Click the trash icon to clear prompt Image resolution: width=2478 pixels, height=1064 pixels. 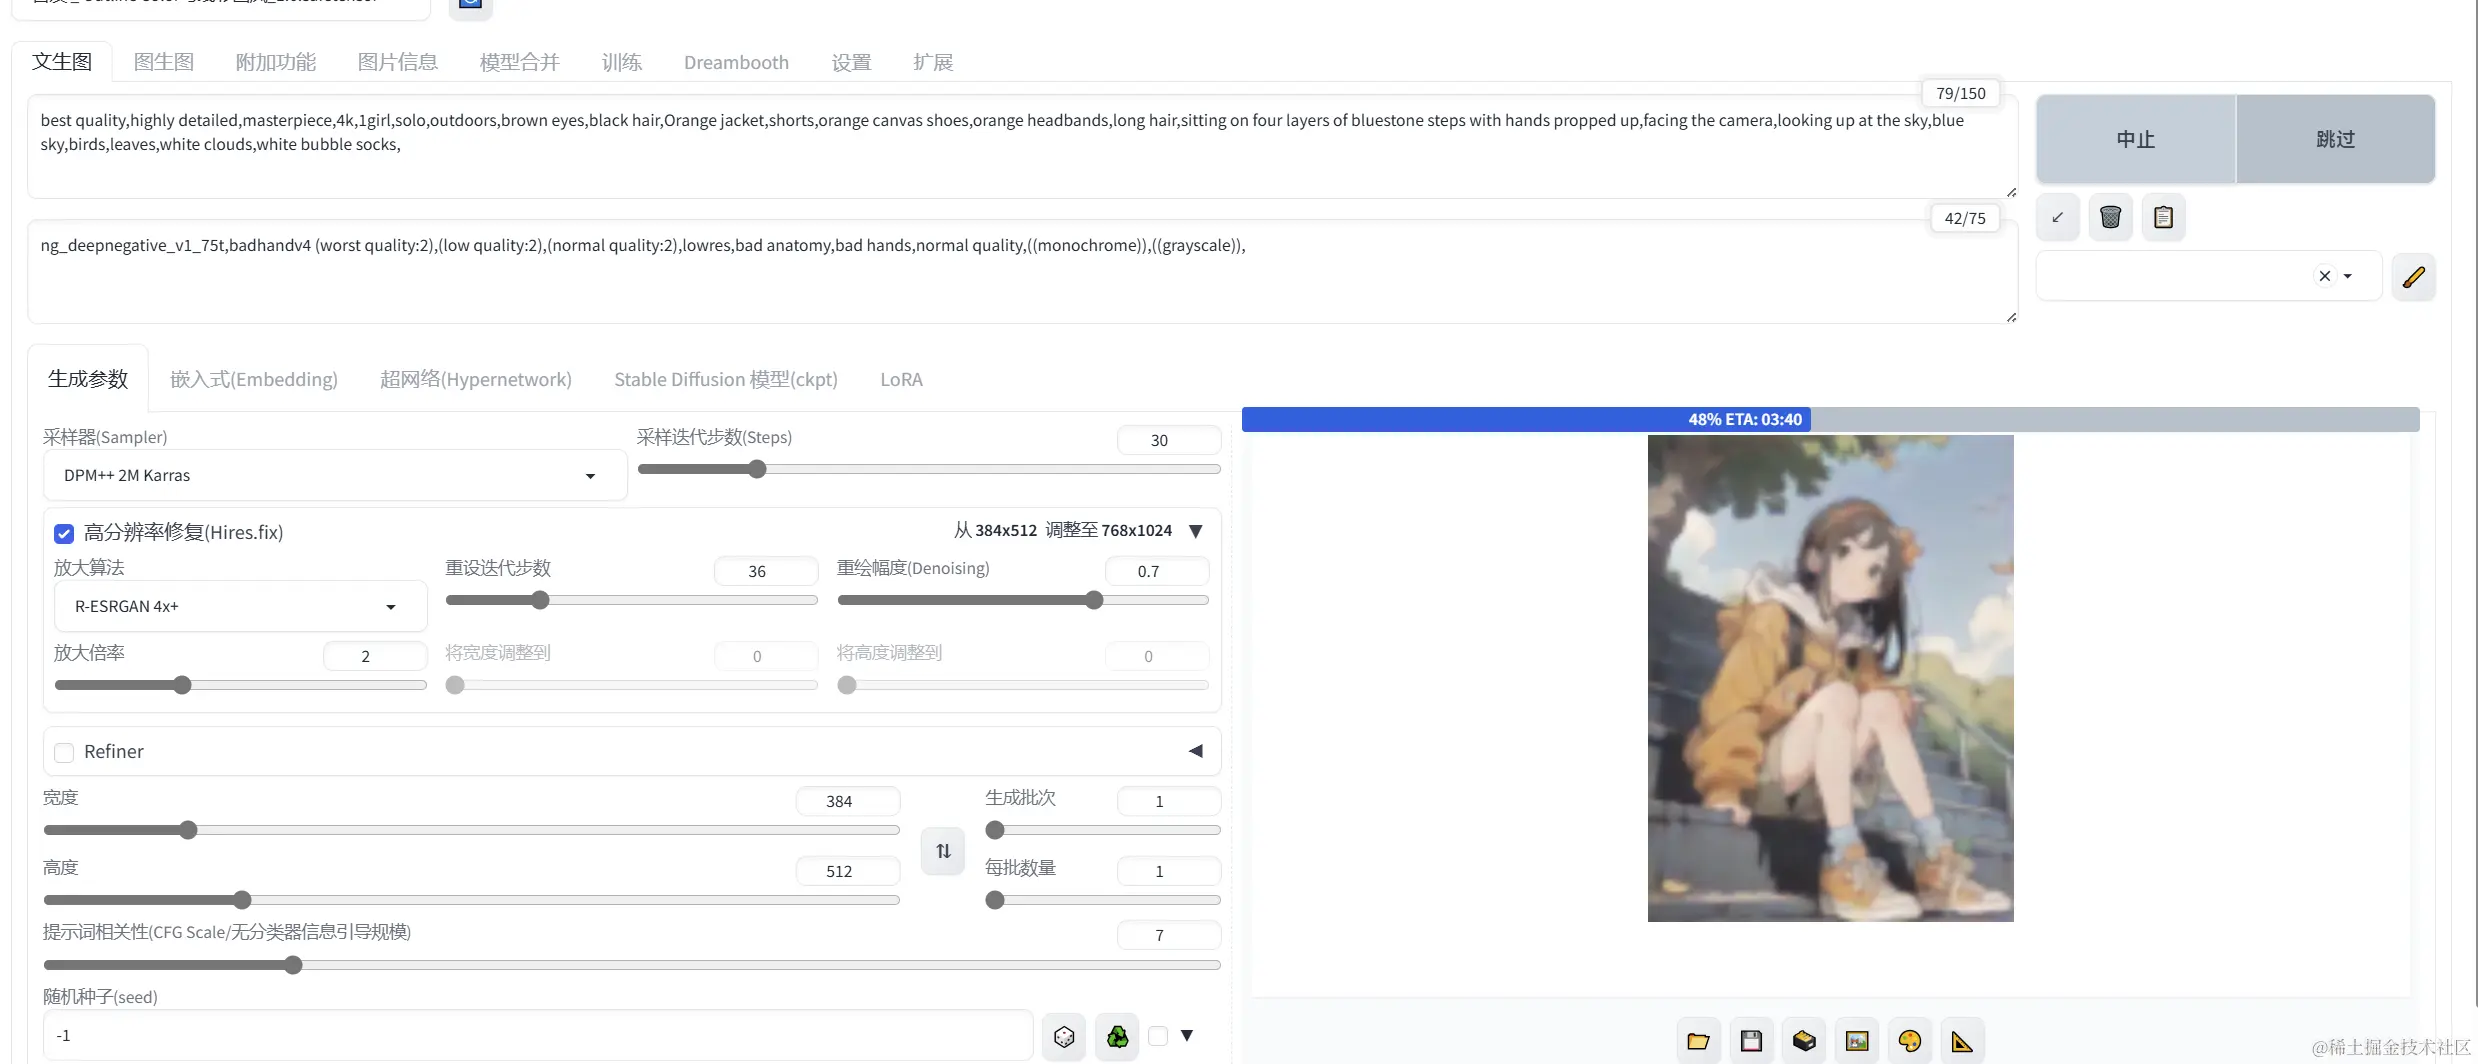pos(2110,217)
